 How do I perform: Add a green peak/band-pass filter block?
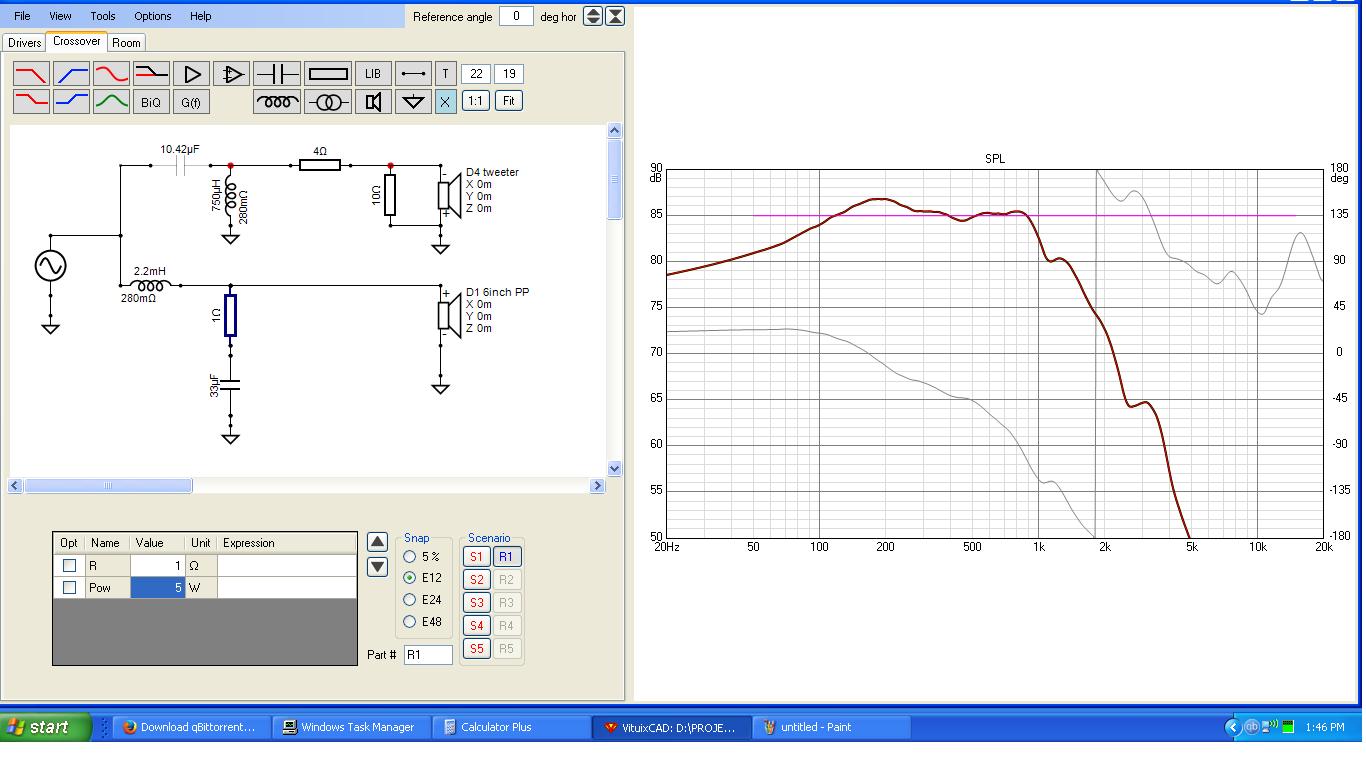click(x=111, y=101)
